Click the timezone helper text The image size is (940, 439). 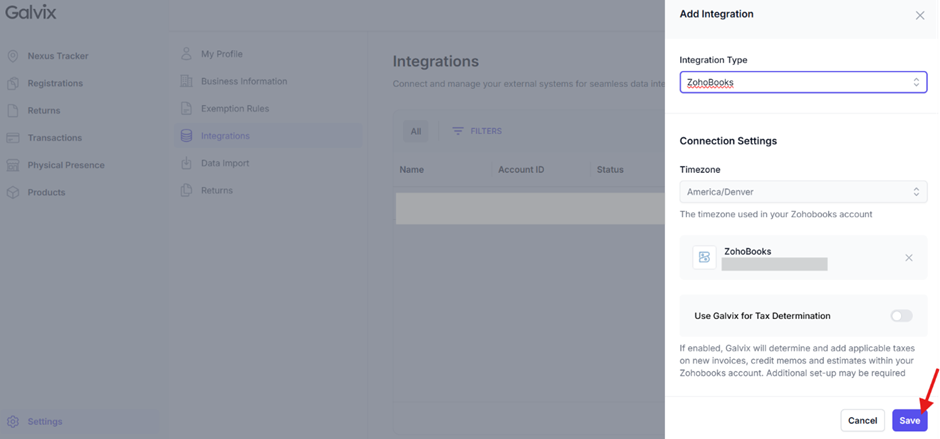point(776,214)
